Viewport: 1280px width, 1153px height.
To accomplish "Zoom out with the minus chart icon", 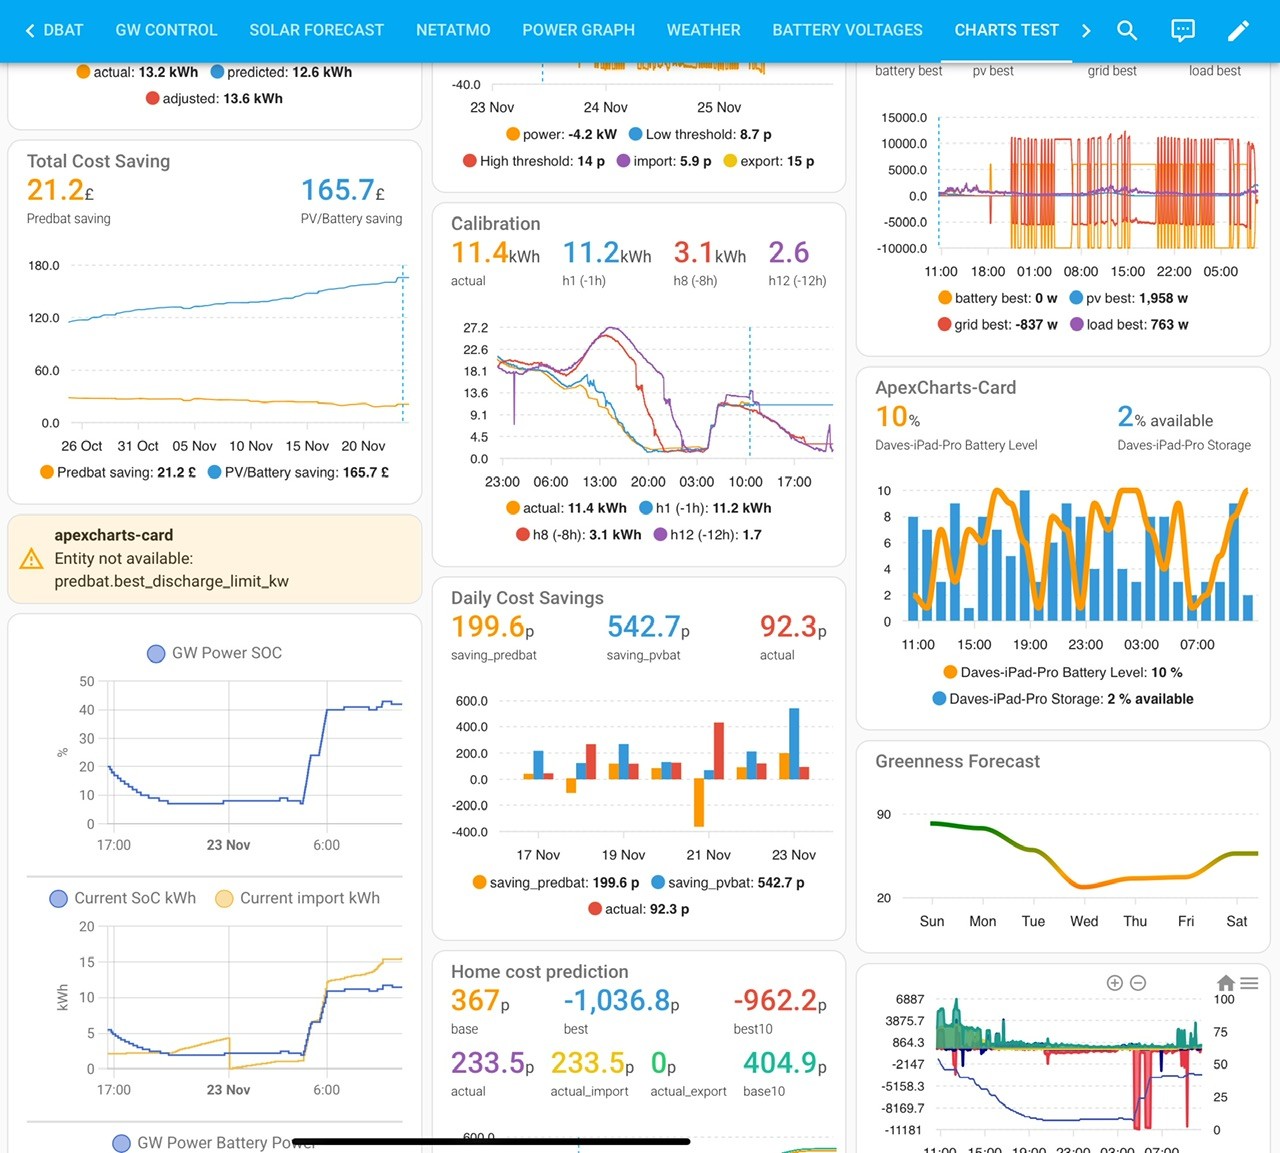I will coord(1138,983).
